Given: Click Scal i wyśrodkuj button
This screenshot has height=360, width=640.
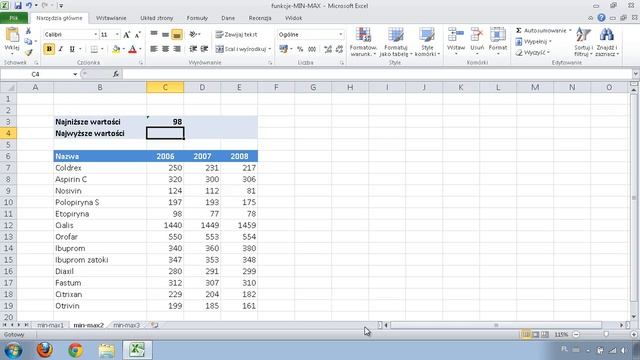Looking at the screenshot, I should (241, 49).
